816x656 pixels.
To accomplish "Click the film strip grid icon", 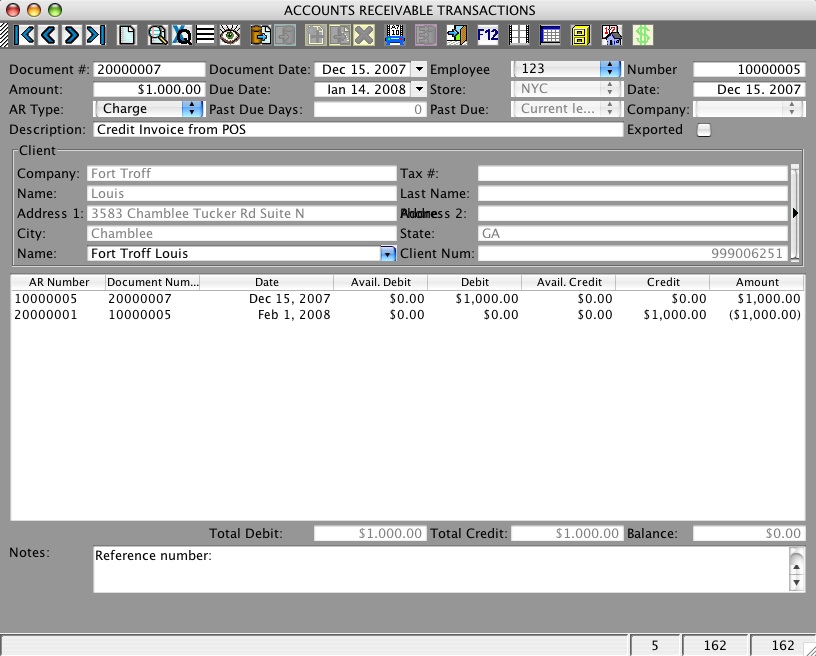I will [519, 35].
